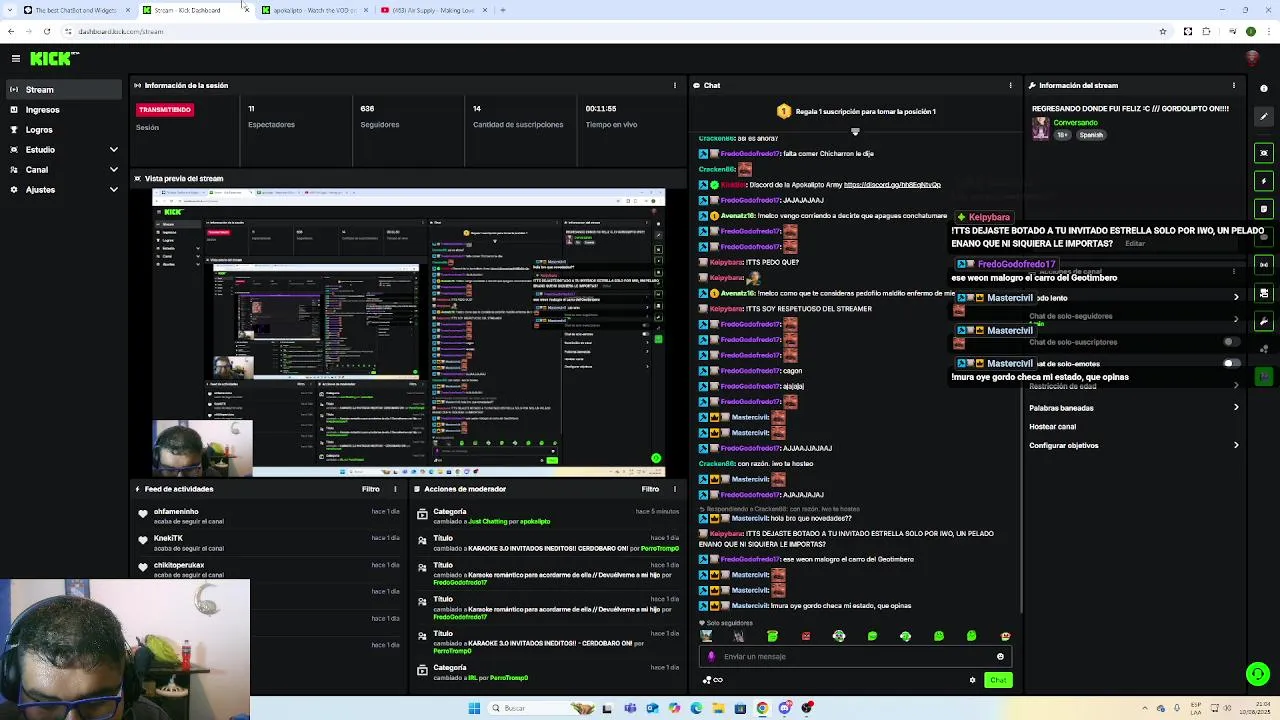Screen dimensions: 1280x720
Task: Open three-dot menu of Acciones de moderador
Action: coord(675,489)
